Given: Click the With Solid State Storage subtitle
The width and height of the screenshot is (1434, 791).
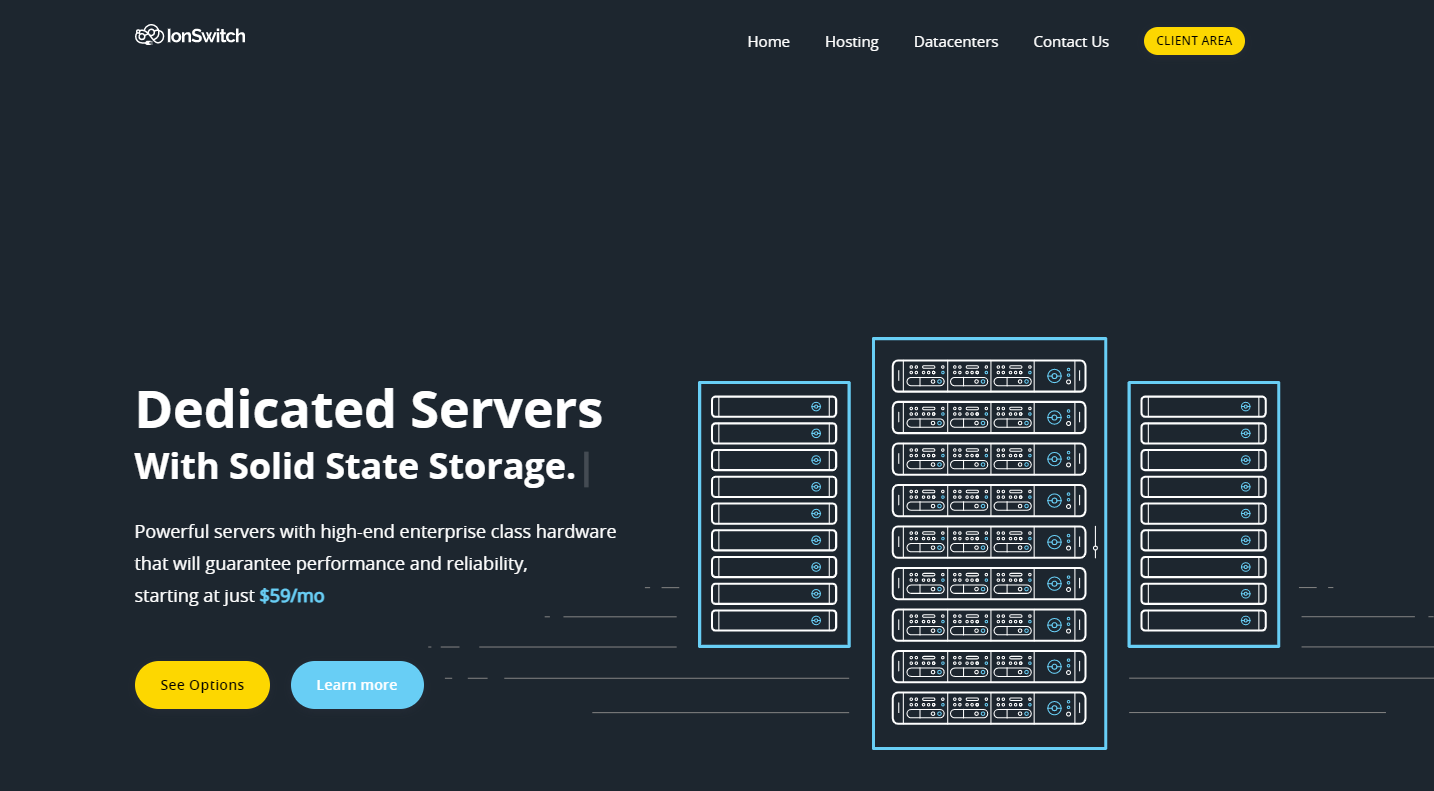Looking at the screenshot, I should pos(355,467).
